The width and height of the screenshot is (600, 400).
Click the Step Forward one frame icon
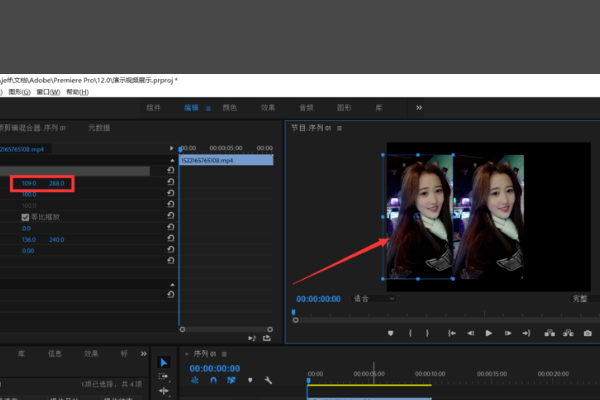(x=508, y=333)
